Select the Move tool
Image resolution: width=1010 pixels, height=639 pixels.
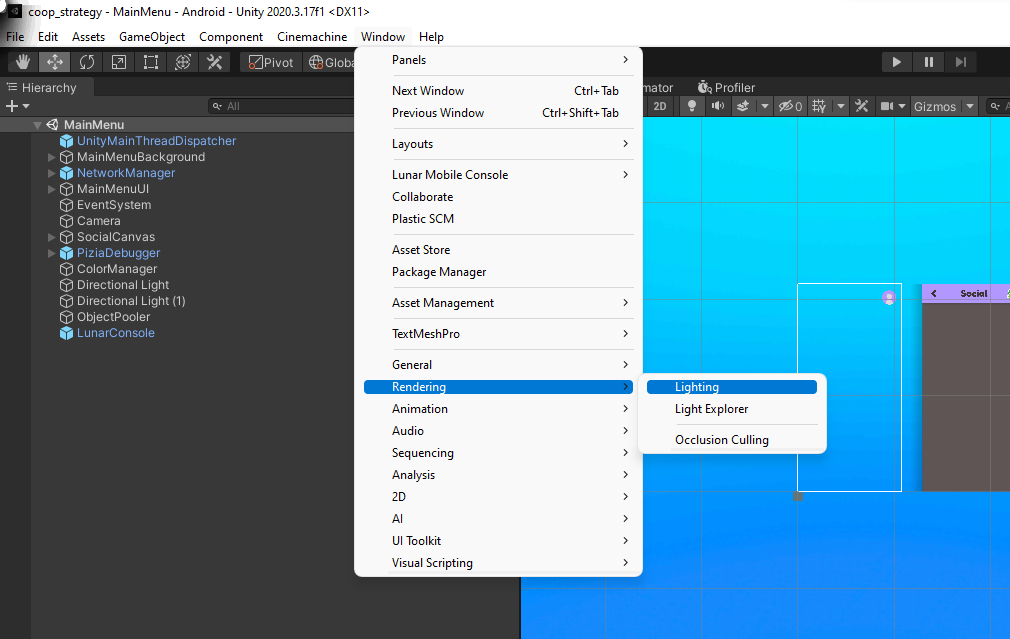tap(54, 62)
